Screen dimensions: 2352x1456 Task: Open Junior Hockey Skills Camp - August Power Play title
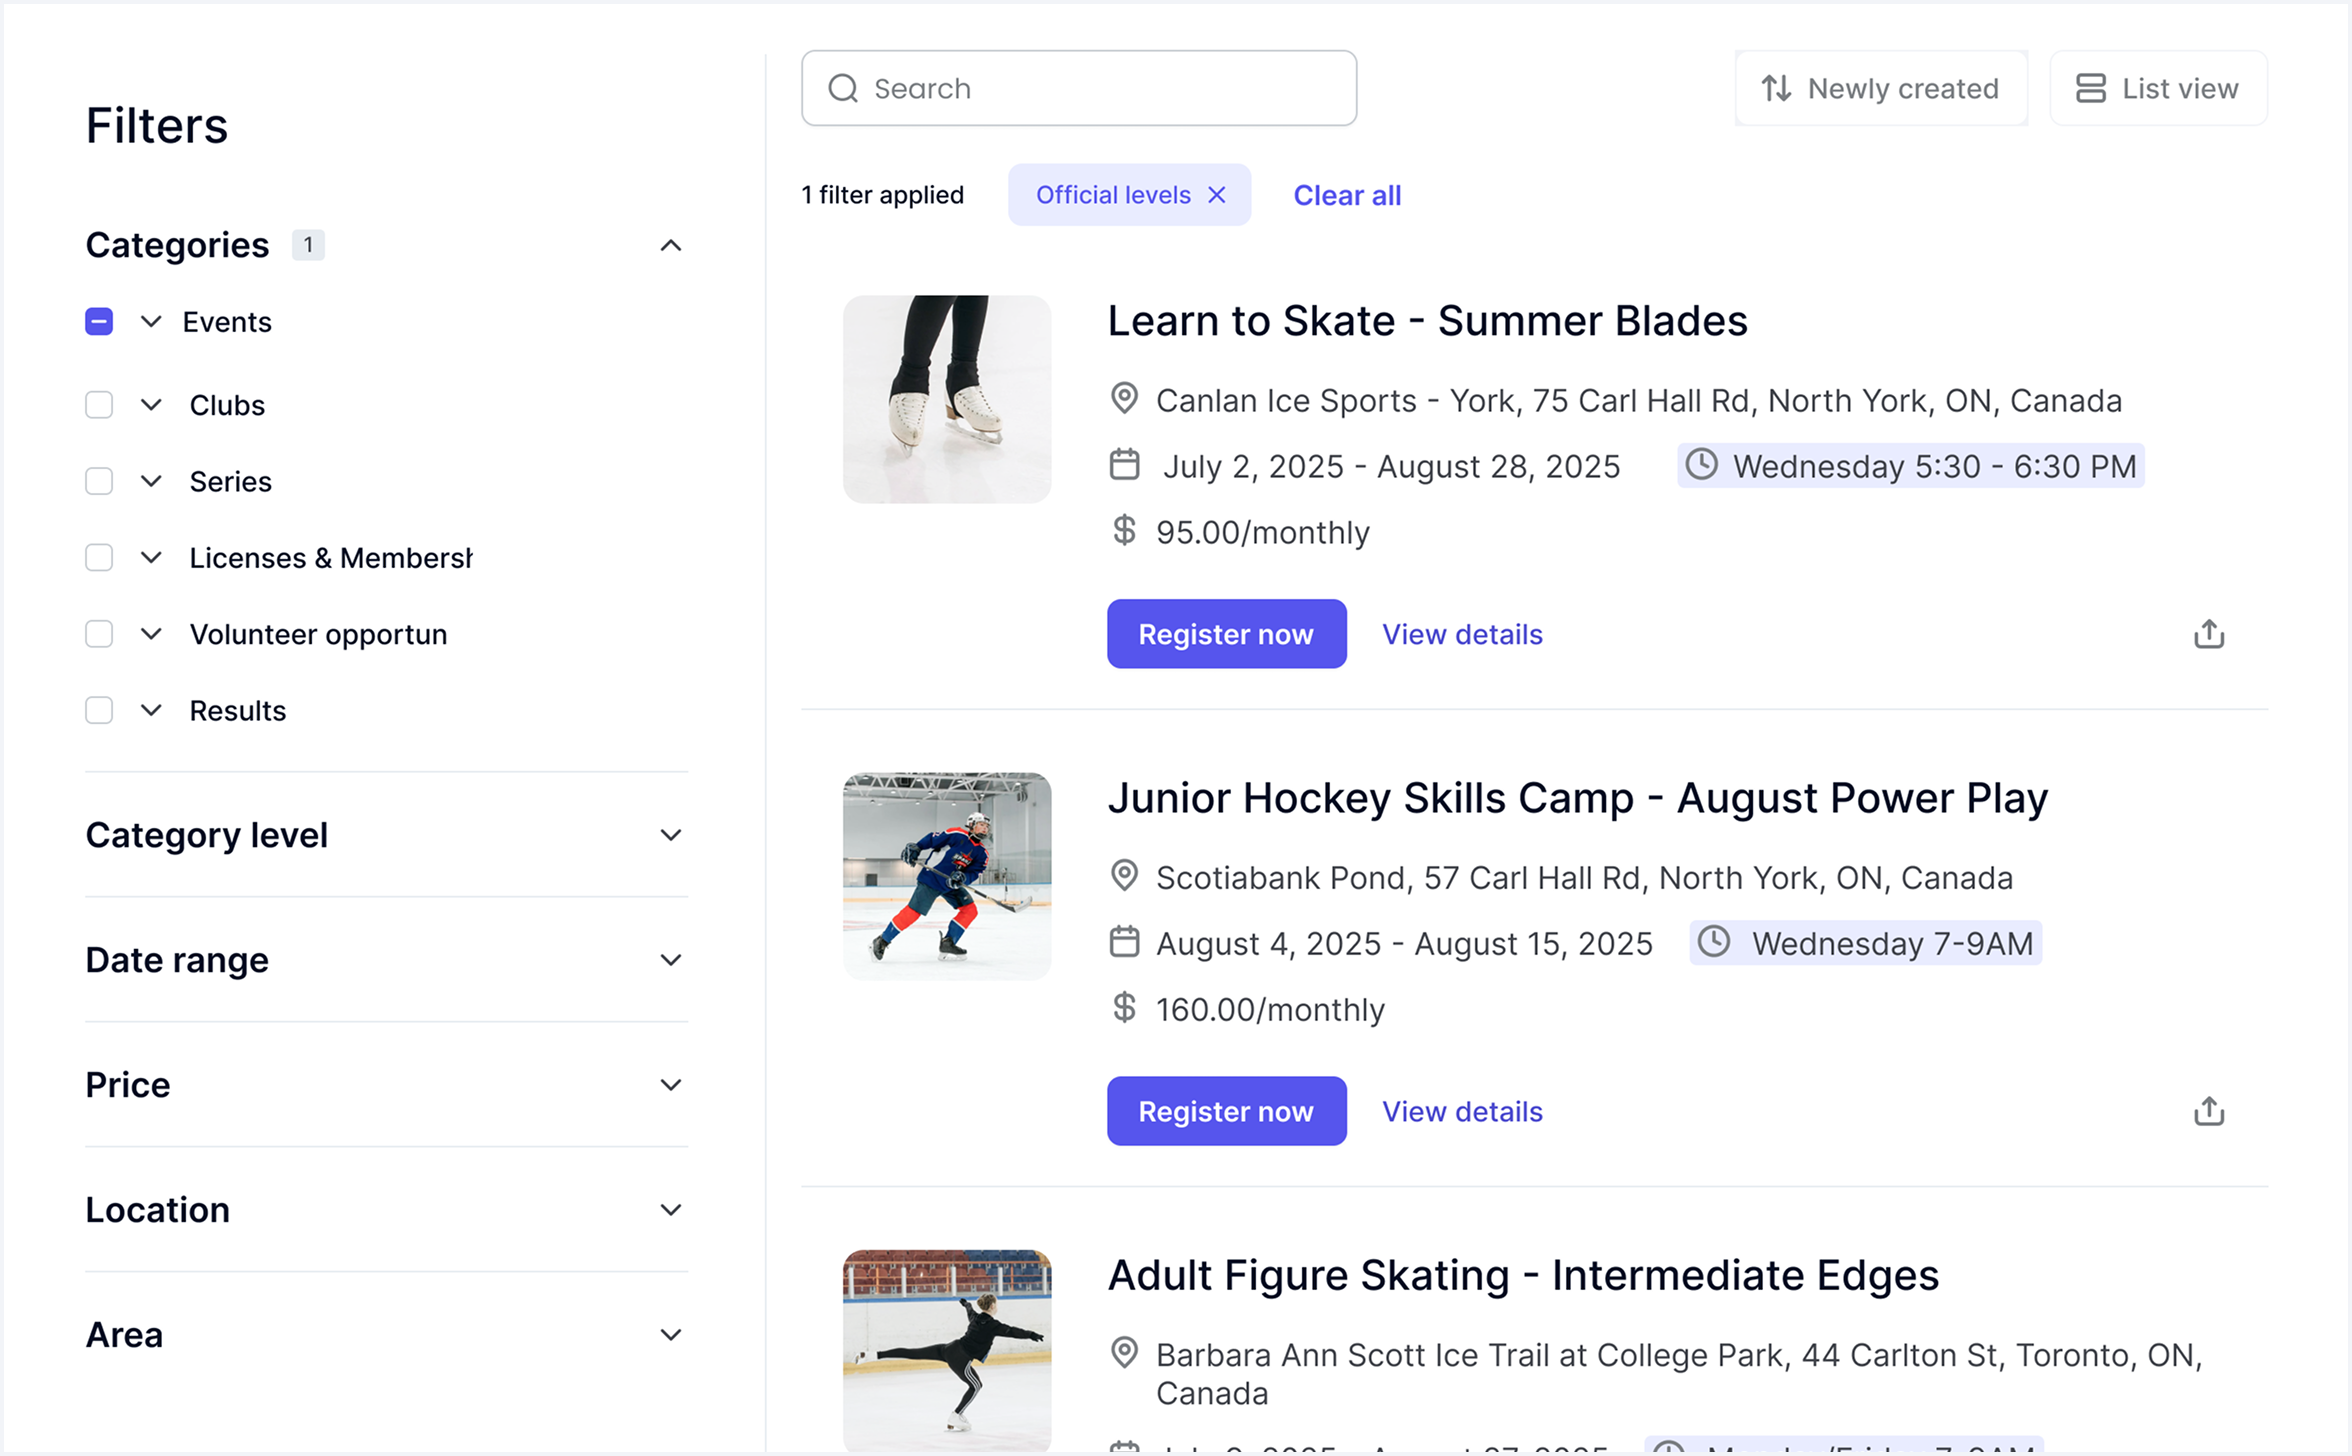1577,798
